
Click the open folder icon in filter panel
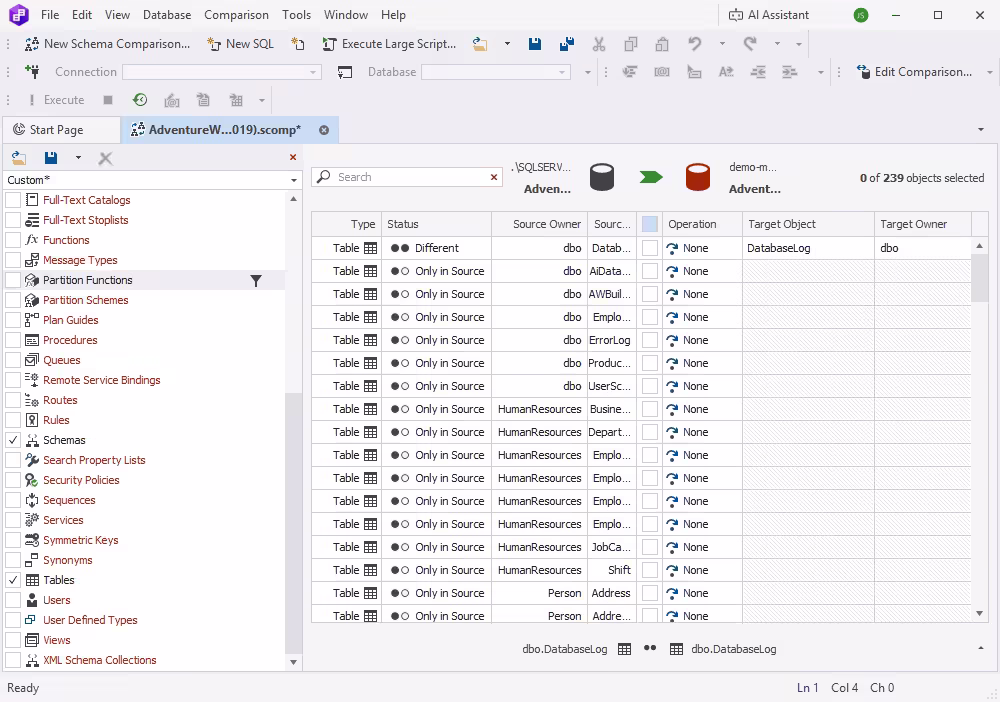(19, 158)
